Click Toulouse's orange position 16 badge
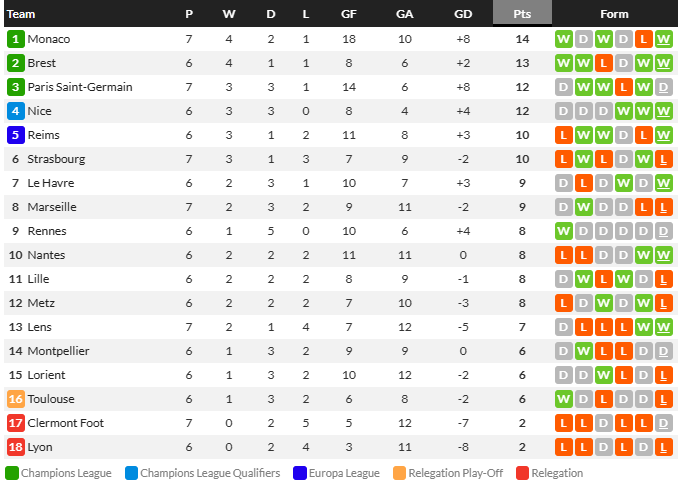Viewport: 678px width, 486px height. (16, 399)
